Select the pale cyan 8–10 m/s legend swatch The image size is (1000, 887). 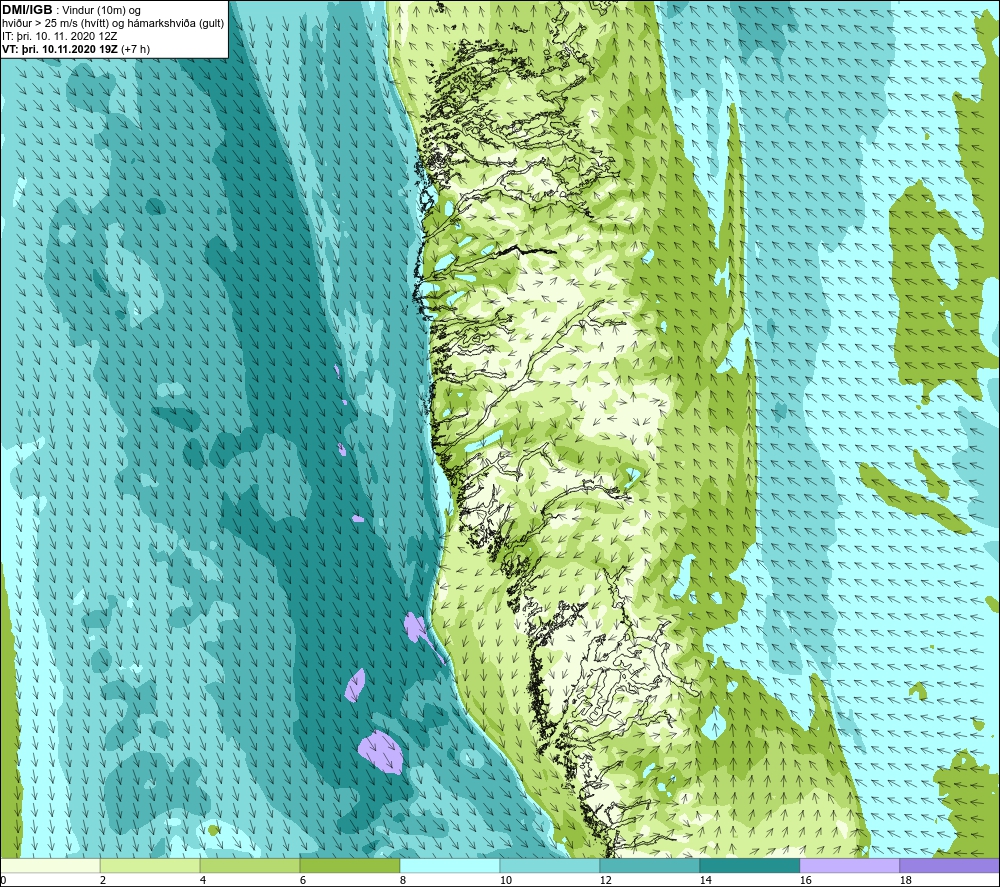[450, 866]
